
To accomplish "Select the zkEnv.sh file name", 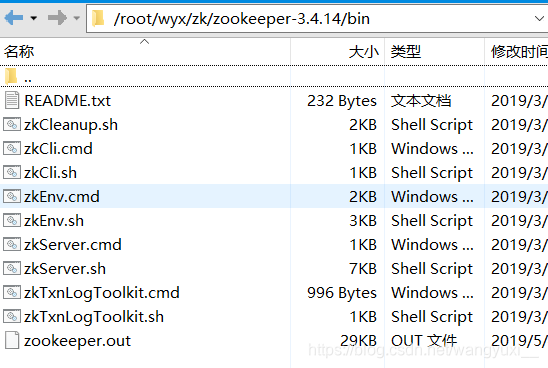I will [x=54, y=221].
